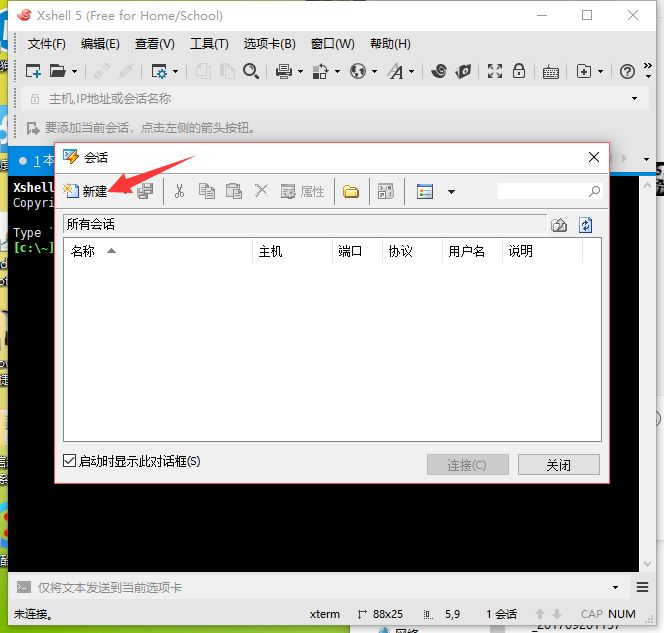Expand the toolbar overflow chevron
Viewport: 664px width, 633px height.
pyautogui.click(x=648, y=70)
